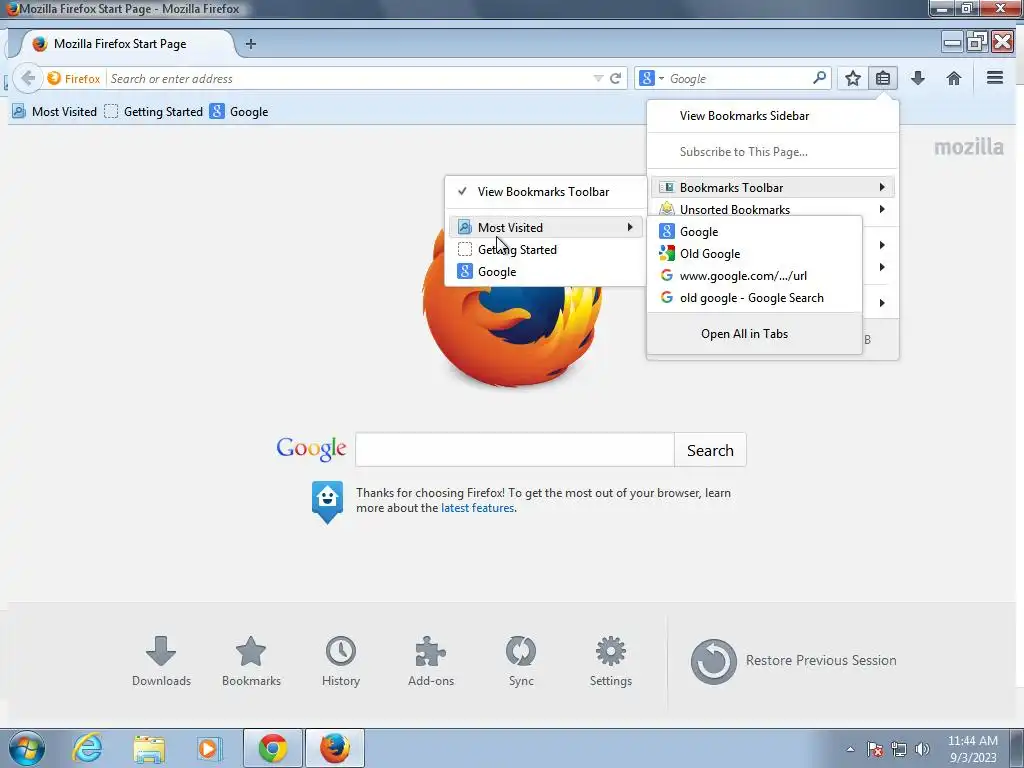Open www.google.com/.../url most visited entry
1024x768 pixels.
[754, 276]
